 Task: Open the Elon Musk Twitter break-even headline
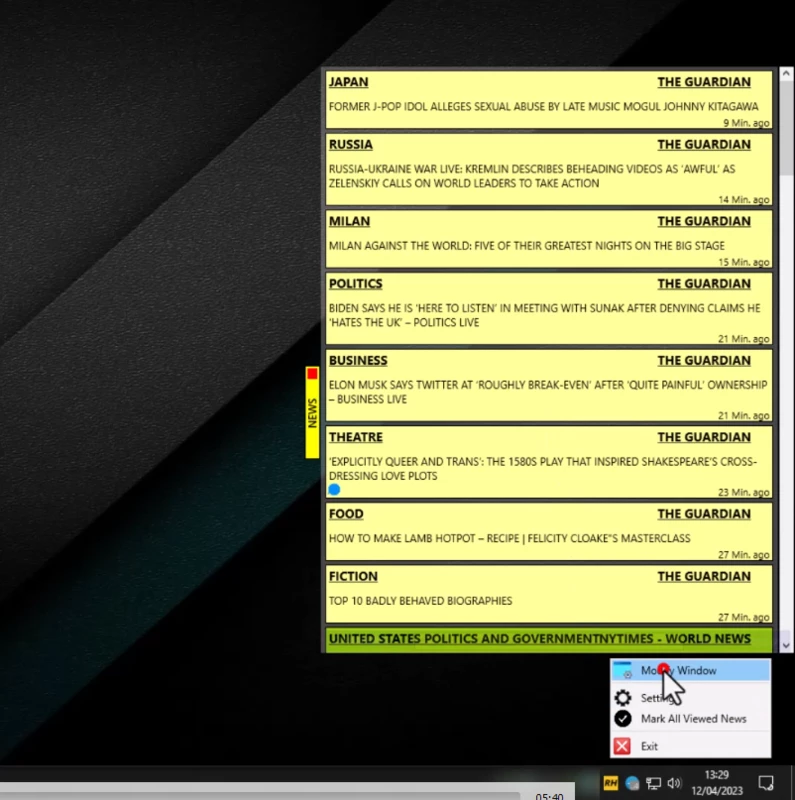pyautogui.click(x=548, y=392)
